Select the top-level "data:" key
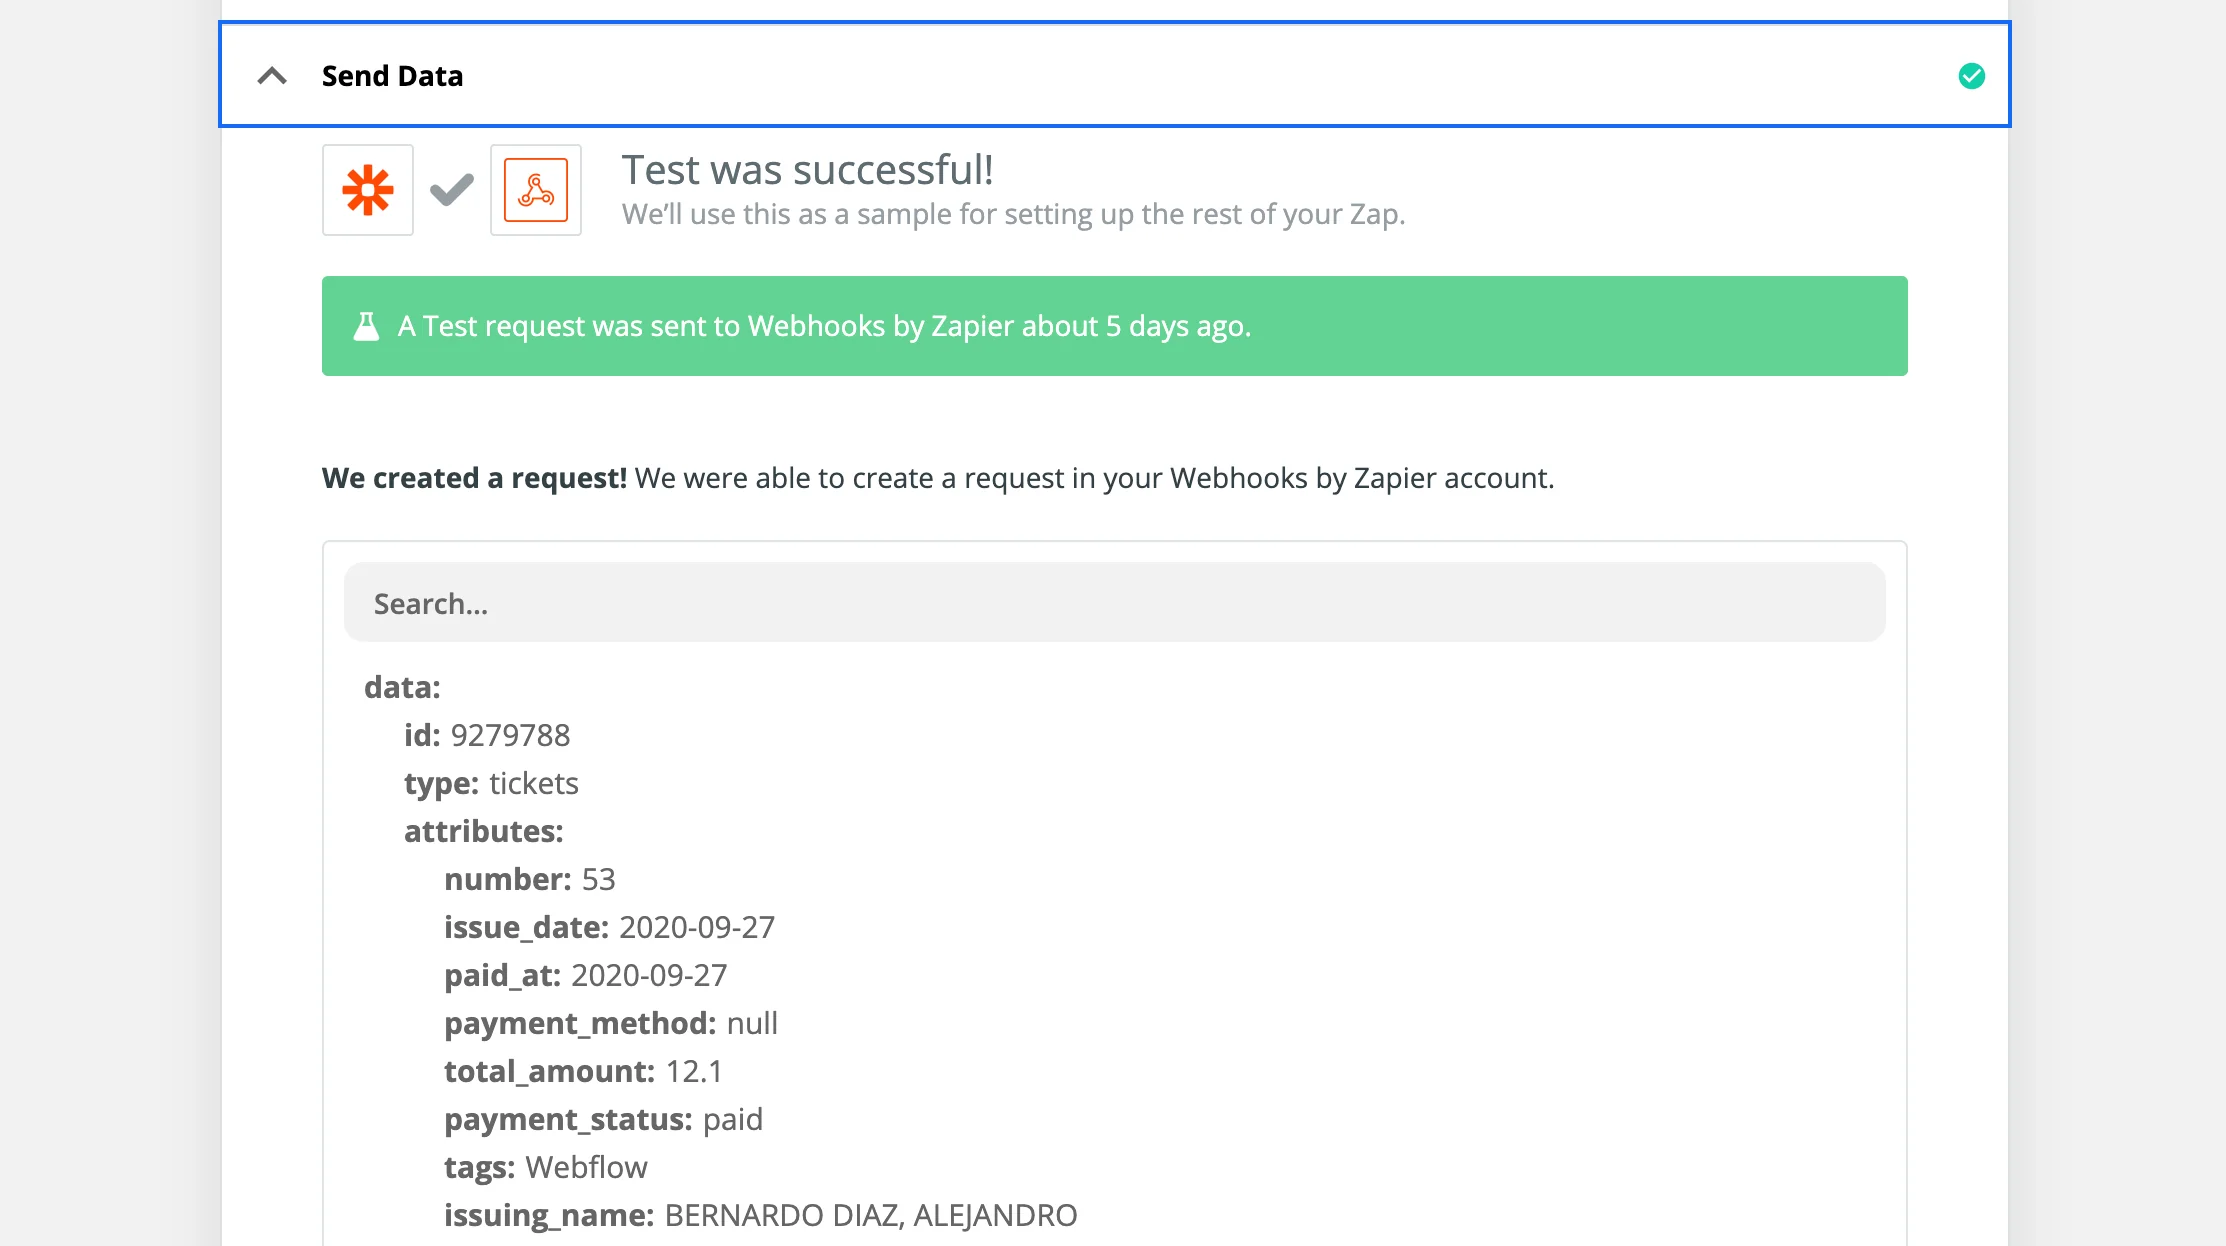The height and width of the screenshot is (1246, 2226). [x=402, y=687]
